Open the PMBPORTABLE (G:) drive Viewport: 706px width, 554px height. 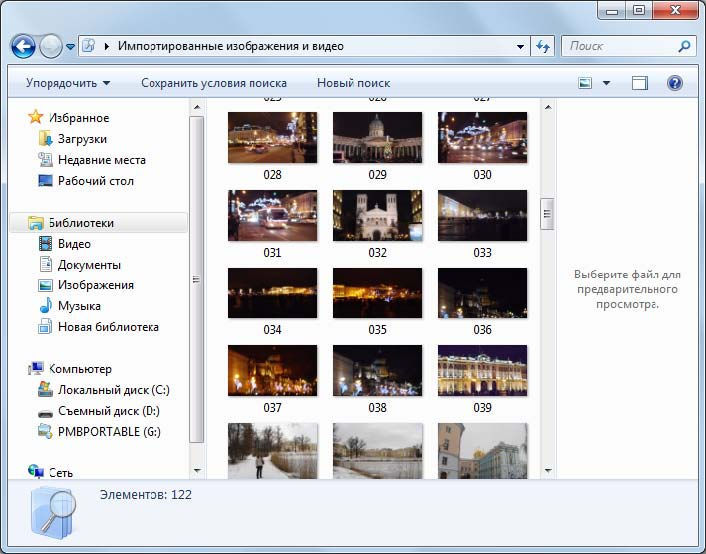pos(108,432)
